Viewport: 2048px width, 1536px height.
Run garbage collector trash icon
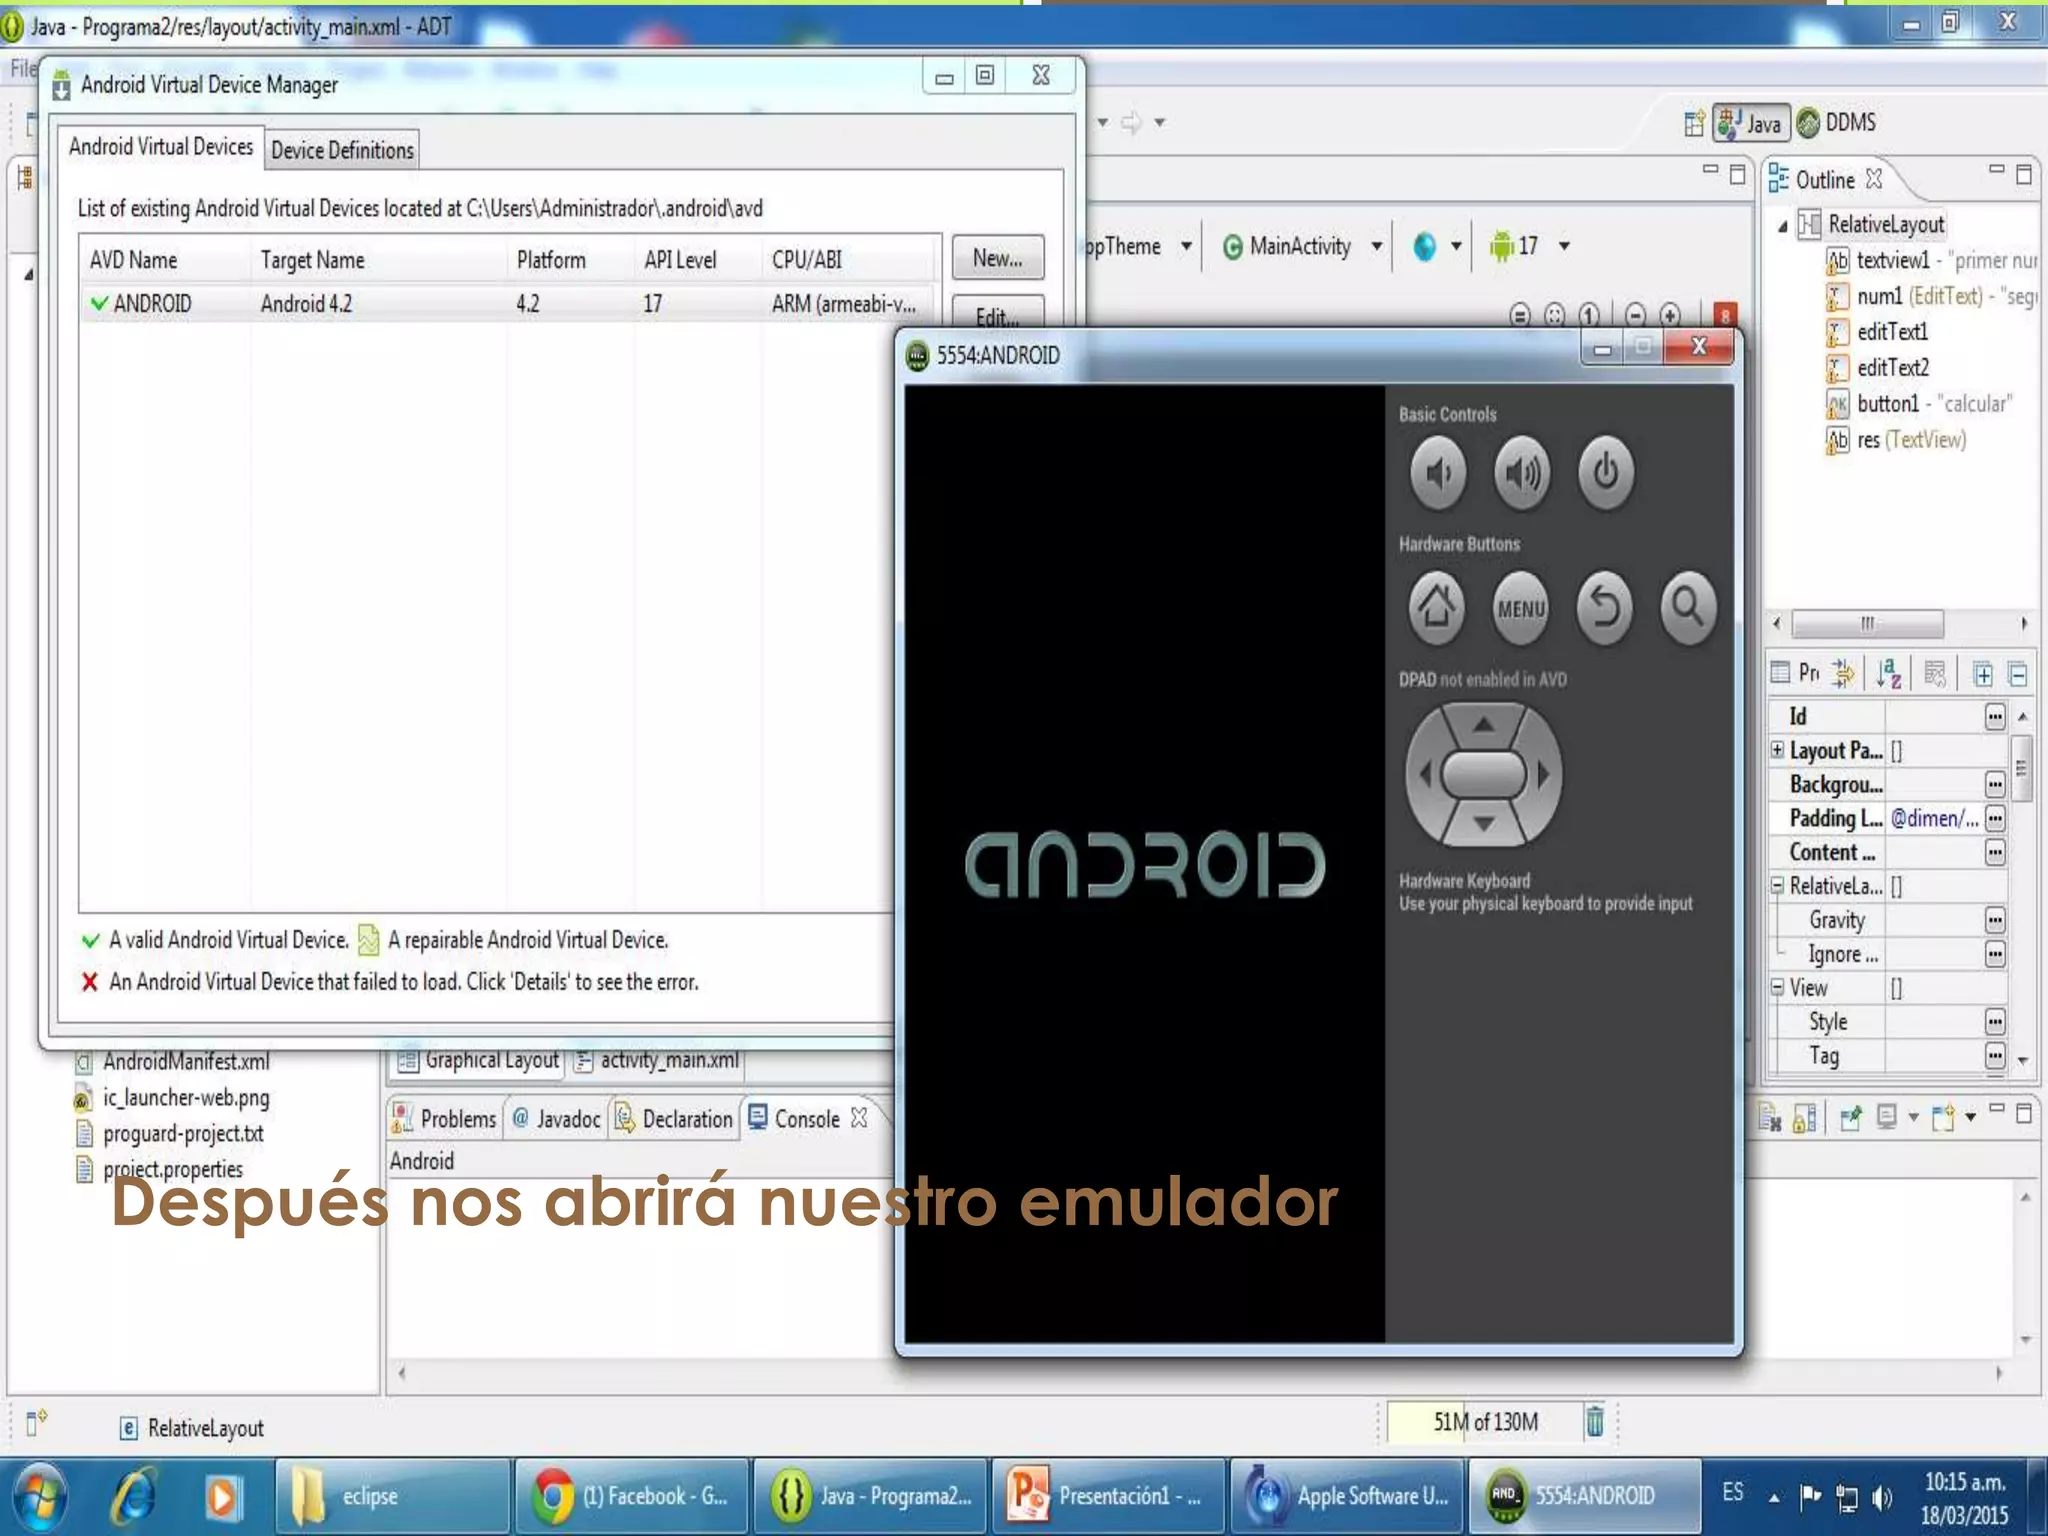point(1595,1421)
